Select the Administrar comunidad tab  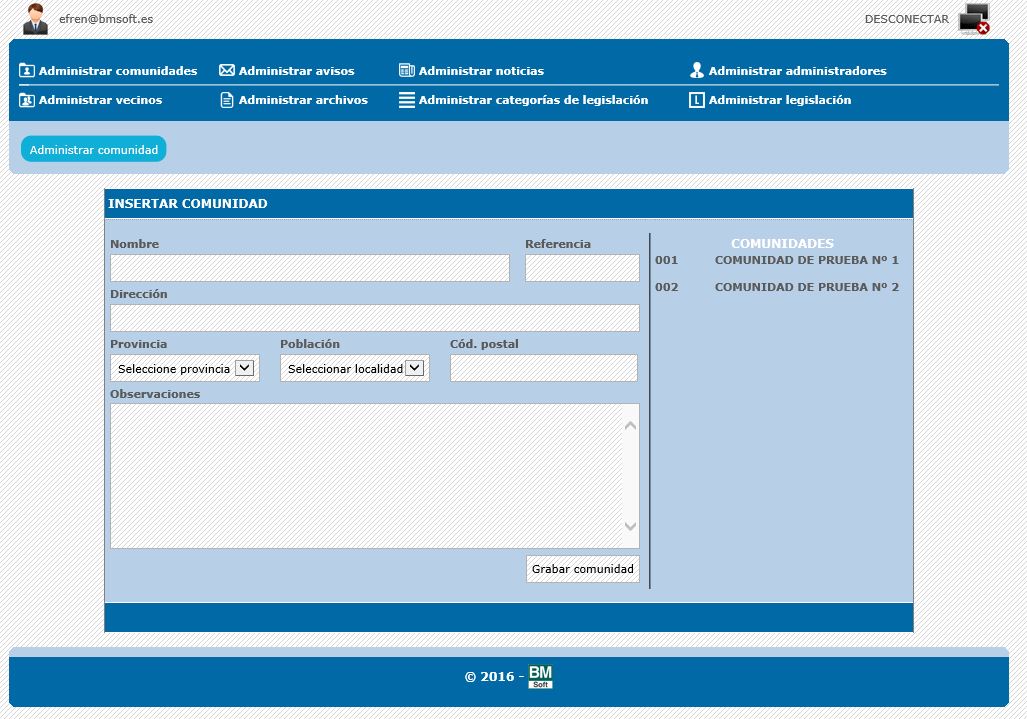[x=94, y=149]
